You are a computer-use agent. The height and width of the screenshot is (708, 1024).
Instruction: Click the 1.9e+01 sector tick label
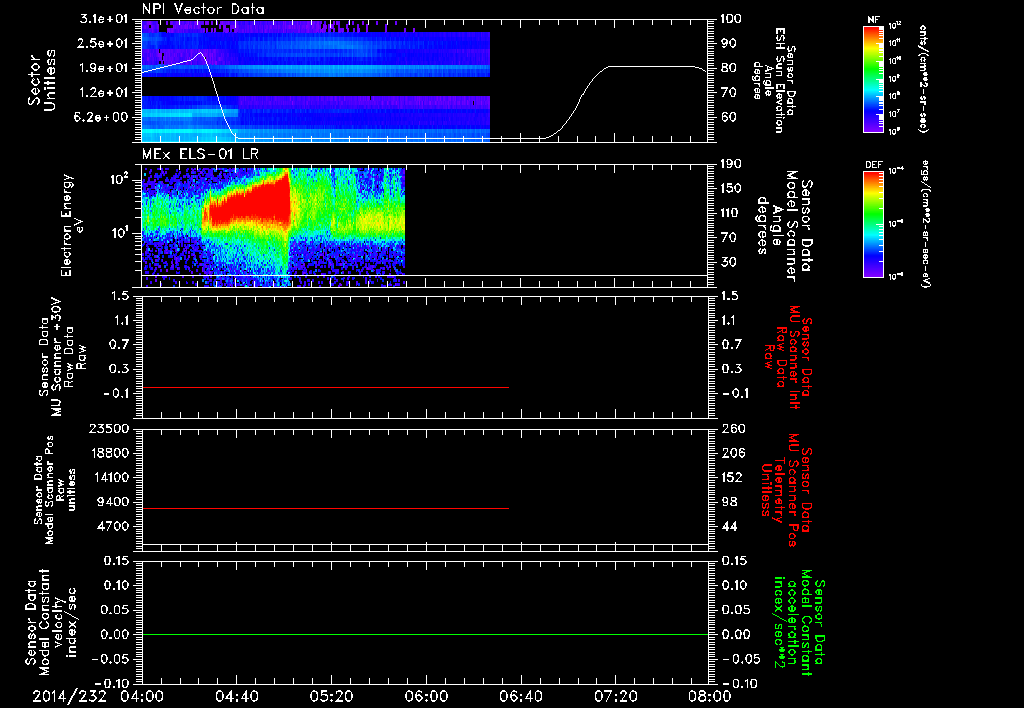click(x=104, y=68)
